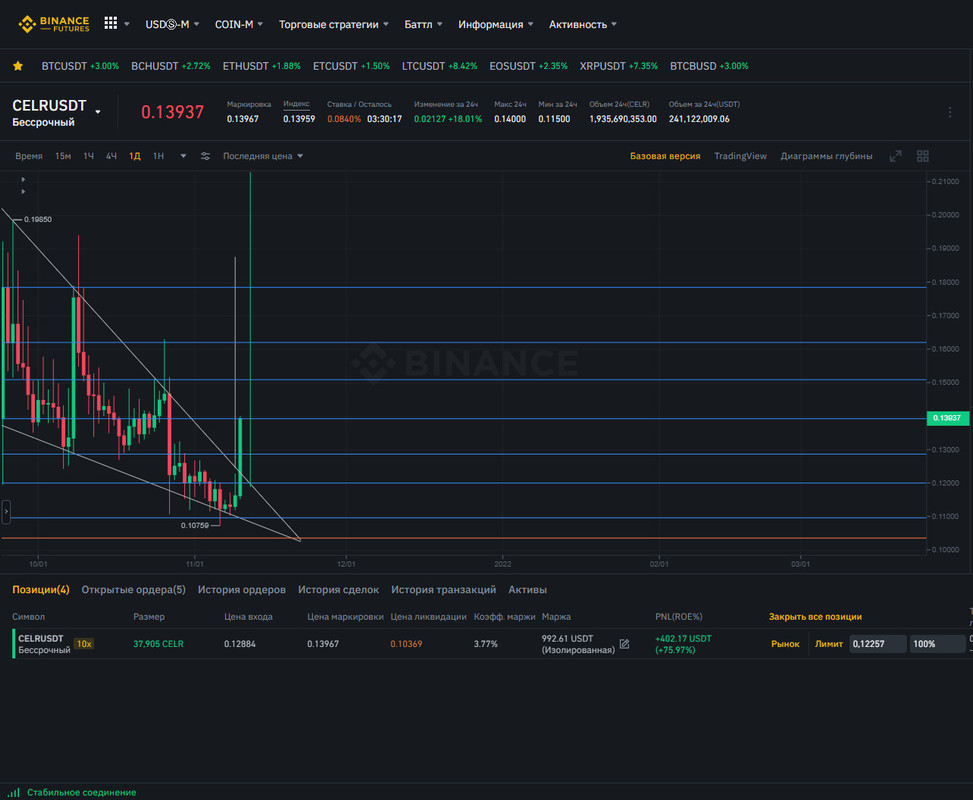Click the favorites star icon
Image resolution: width=973 pixels, height=800 pixels.
click(x=18, y=66)
